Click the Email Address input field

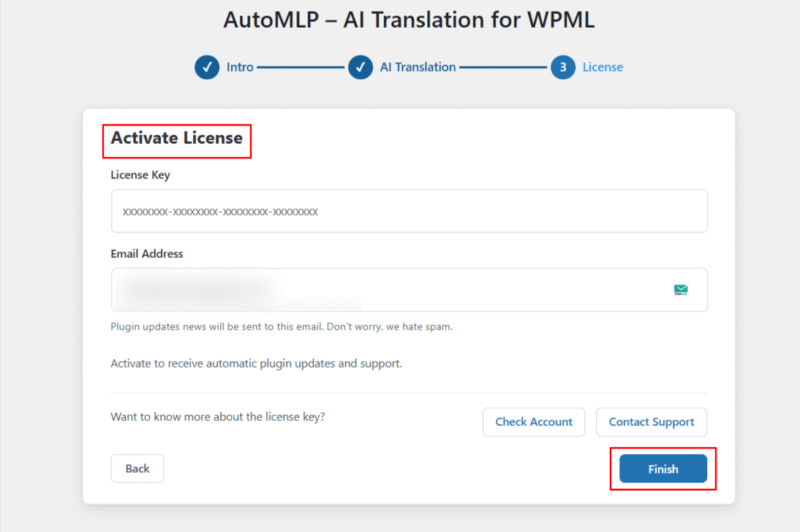409,290
